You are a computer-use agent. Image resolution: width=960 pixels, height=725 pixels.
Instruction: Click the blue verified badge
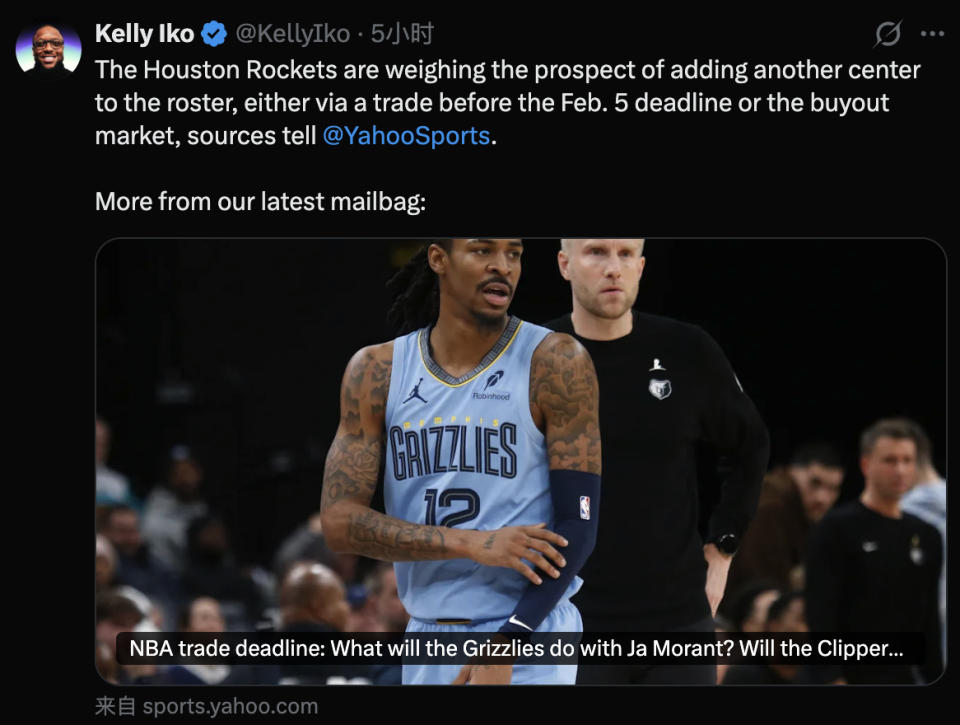pos(214,34)
